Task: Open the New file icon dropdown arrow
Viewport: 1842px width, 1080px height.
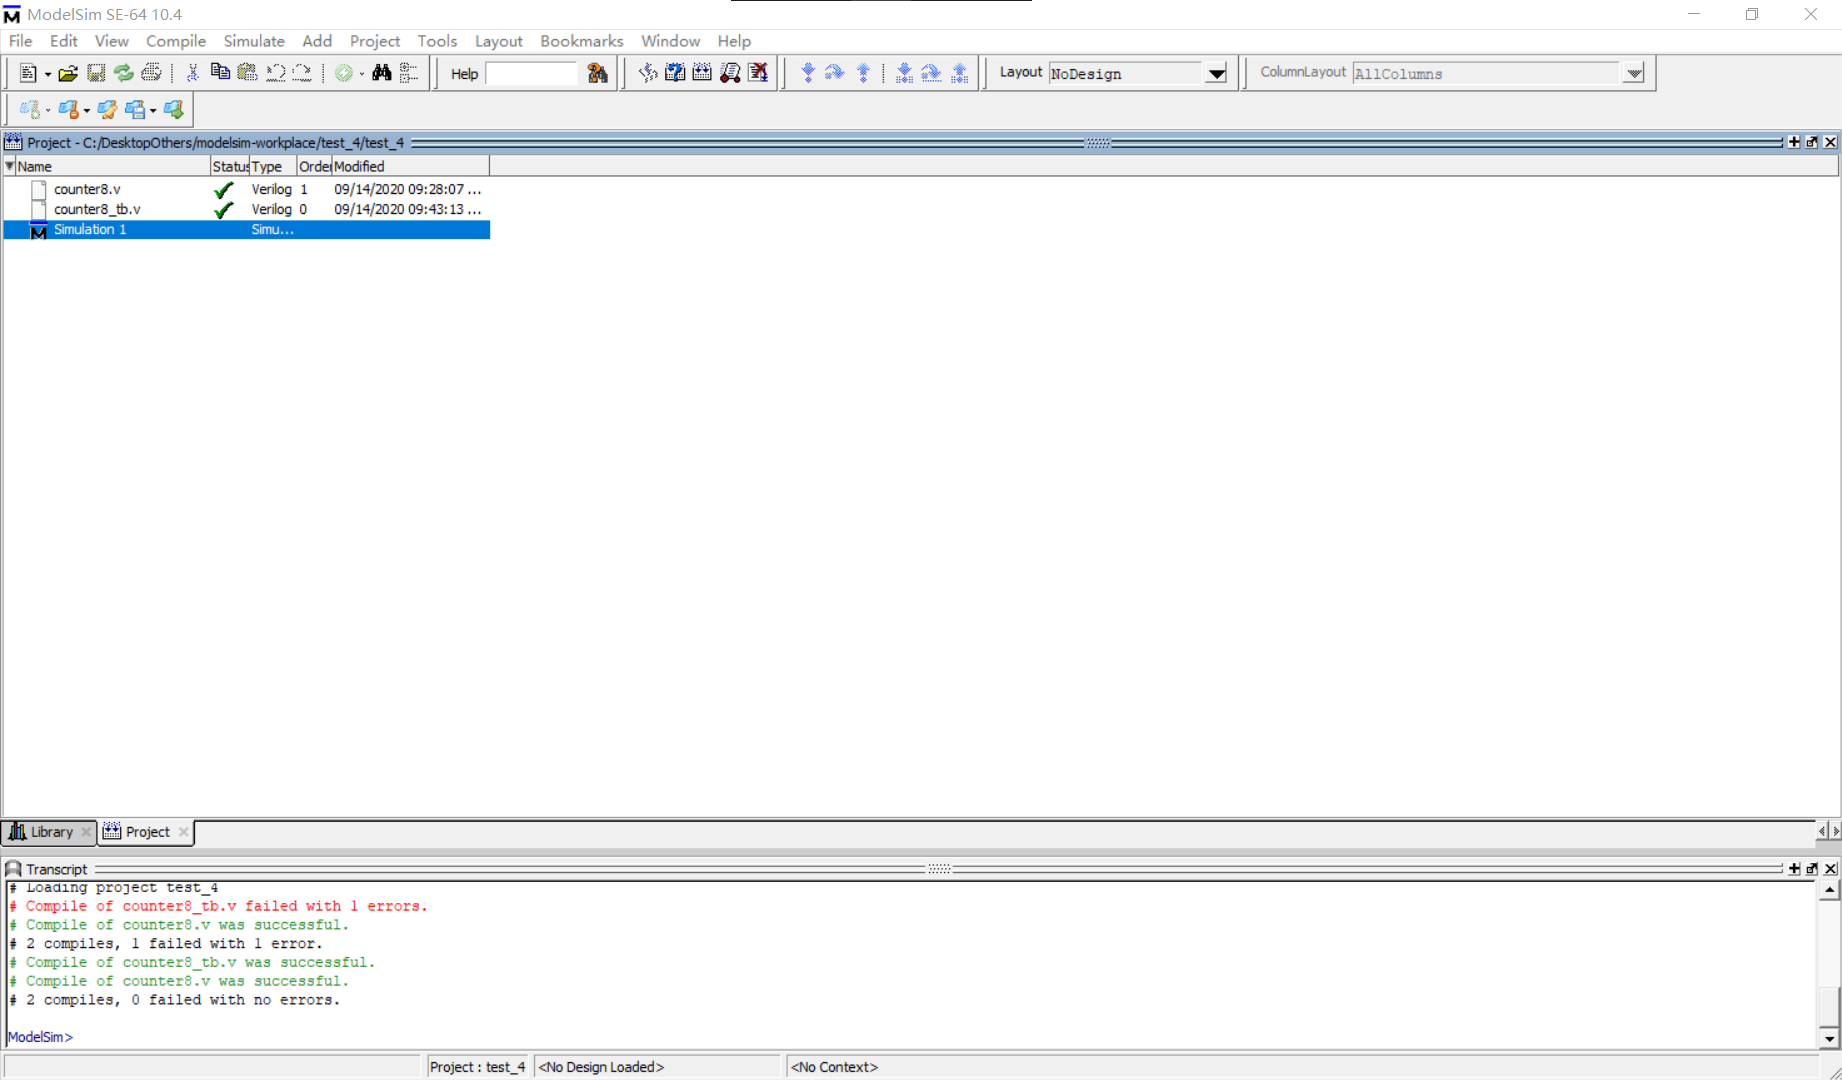Action: click(48, 74)
